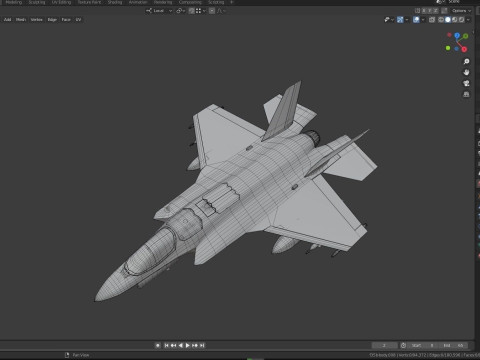Switch to the Animation workspace tab

point(138,2)
